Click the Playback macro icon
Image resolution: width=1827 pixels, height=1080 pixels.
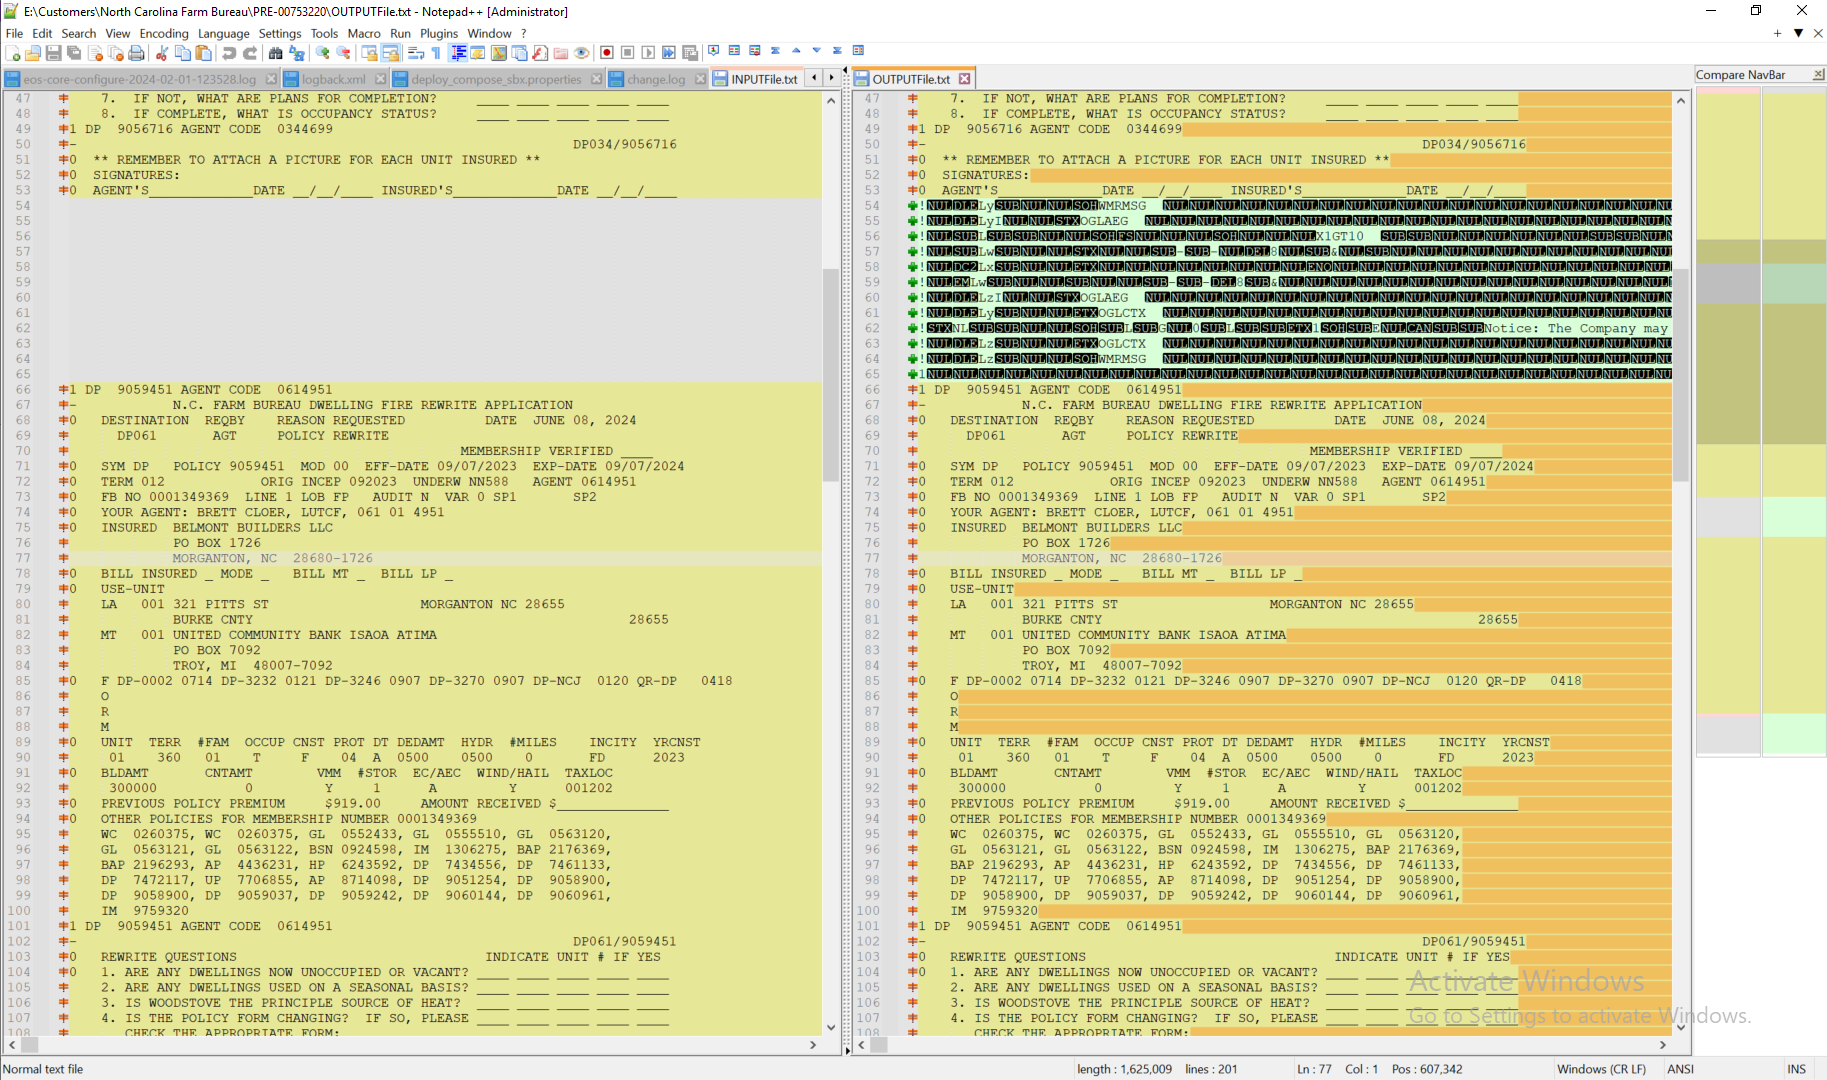[x=648, y=52]
